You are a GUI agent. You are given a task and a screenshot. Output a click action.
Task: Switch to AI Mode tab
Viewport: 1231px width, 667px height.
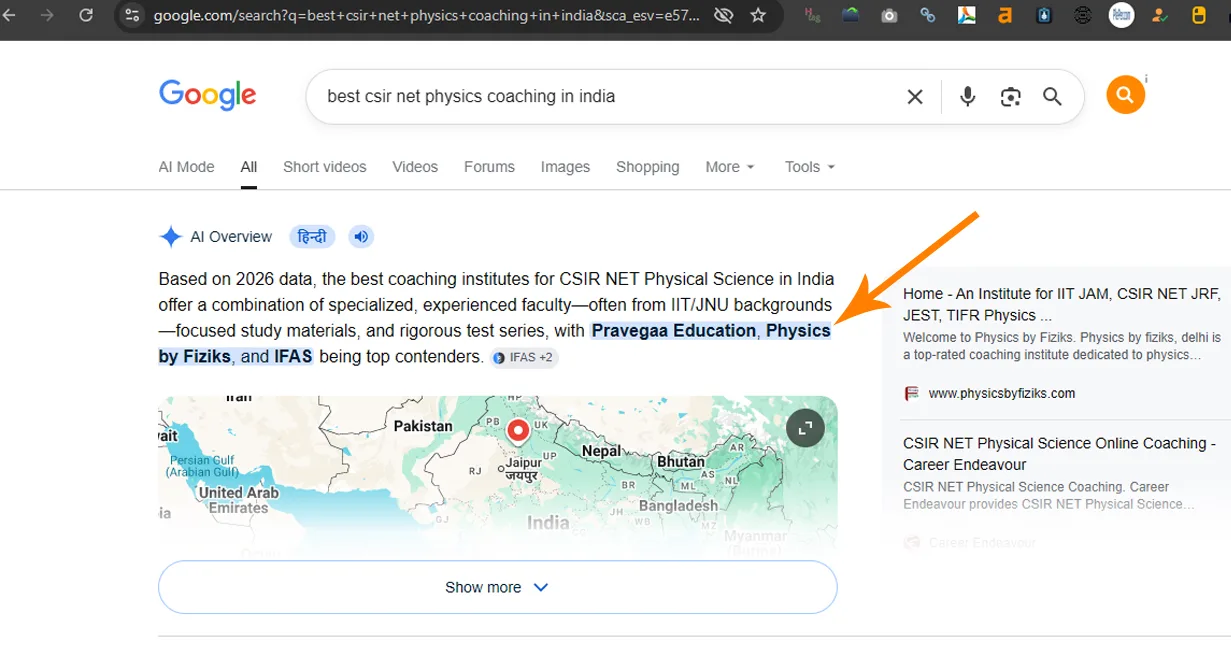click(186, 167)
